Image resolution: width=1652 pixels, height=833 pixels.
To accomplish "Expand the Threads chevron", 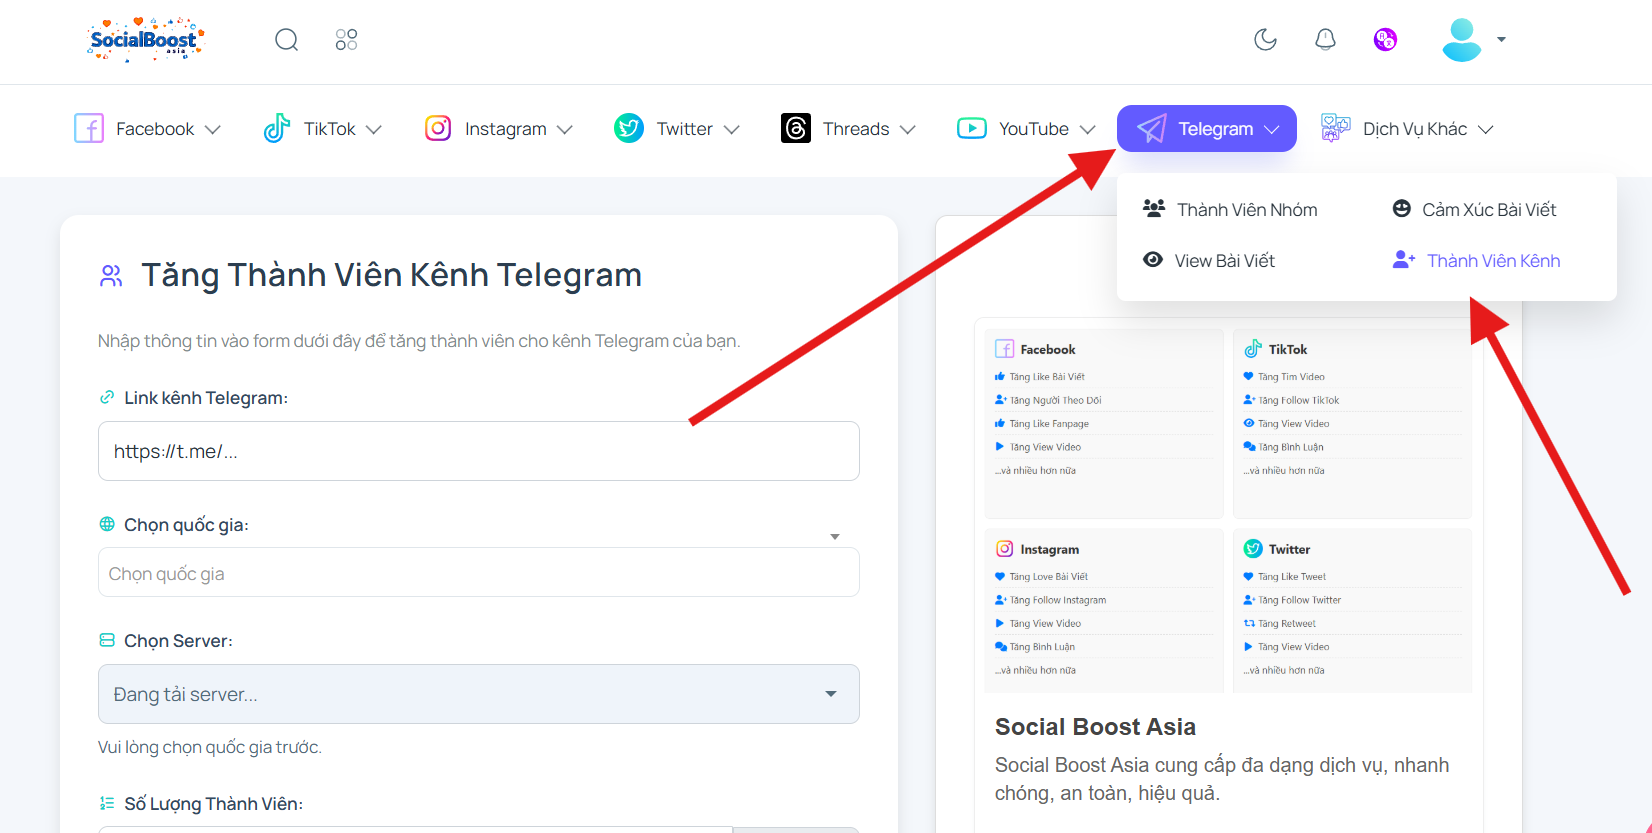I will coord(908,130).
